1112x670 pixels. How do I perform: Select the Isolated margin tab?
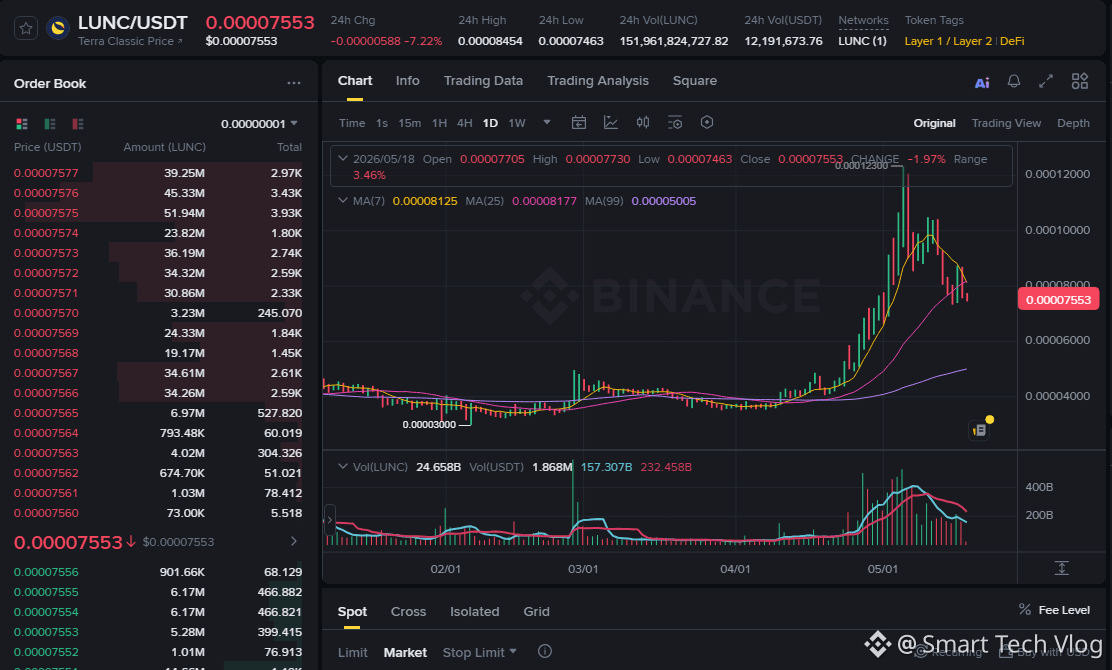pyautogui.click(x=474, y=612)
